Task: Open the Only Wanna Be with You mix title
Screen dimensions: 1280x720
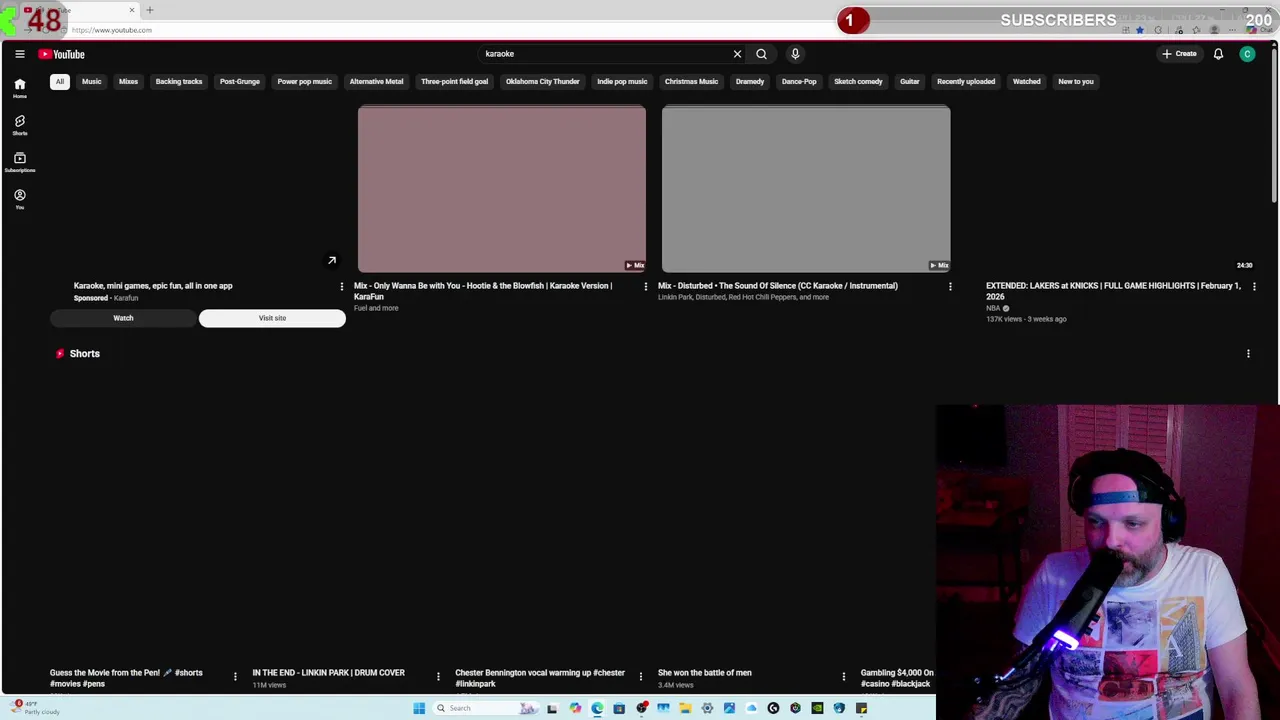Action: click(483, 291)
